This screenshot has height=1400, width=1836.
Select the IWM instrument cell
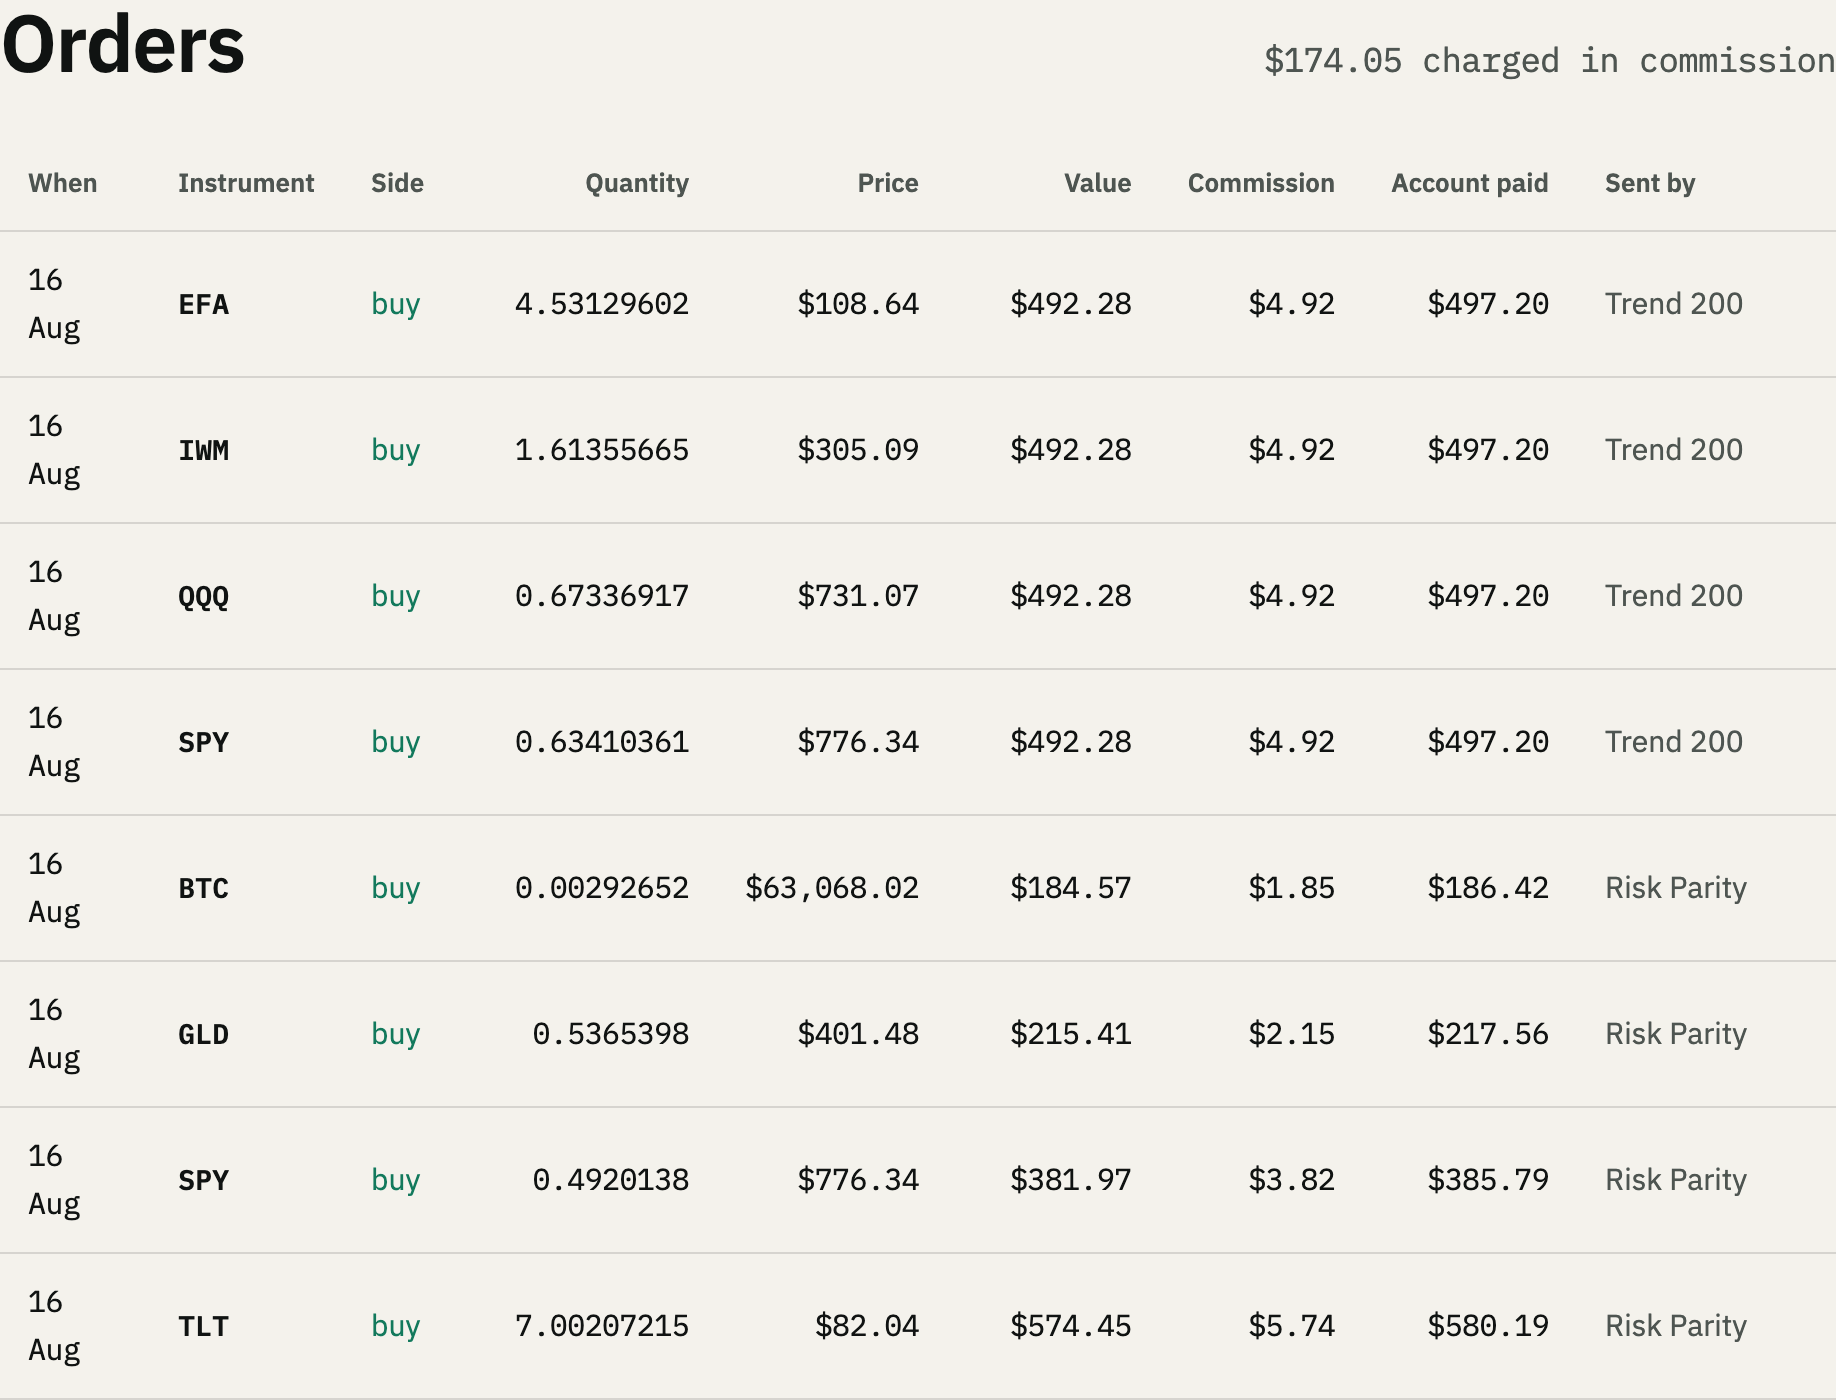[204, 450]
